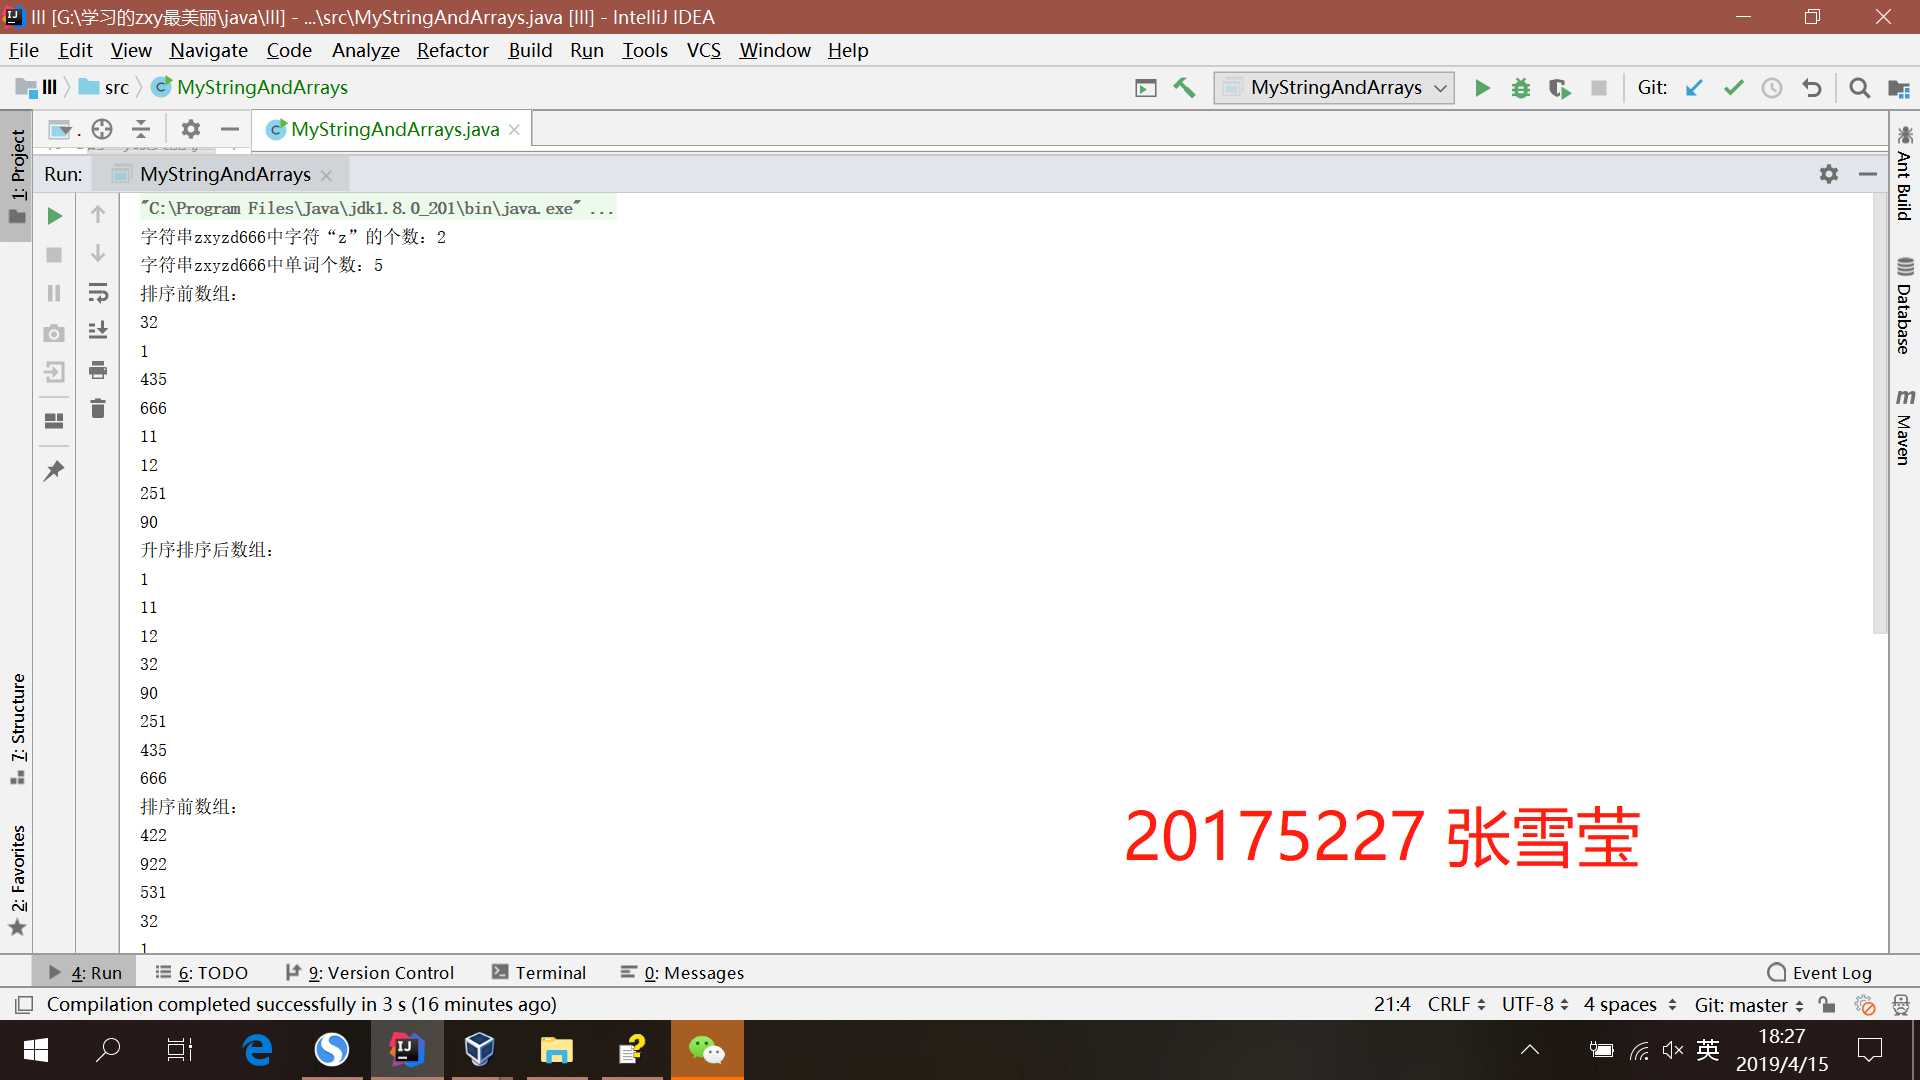Rerun program in the Run panel
The height and width of the screenshot is (1080, 1920).
(55, 215)
